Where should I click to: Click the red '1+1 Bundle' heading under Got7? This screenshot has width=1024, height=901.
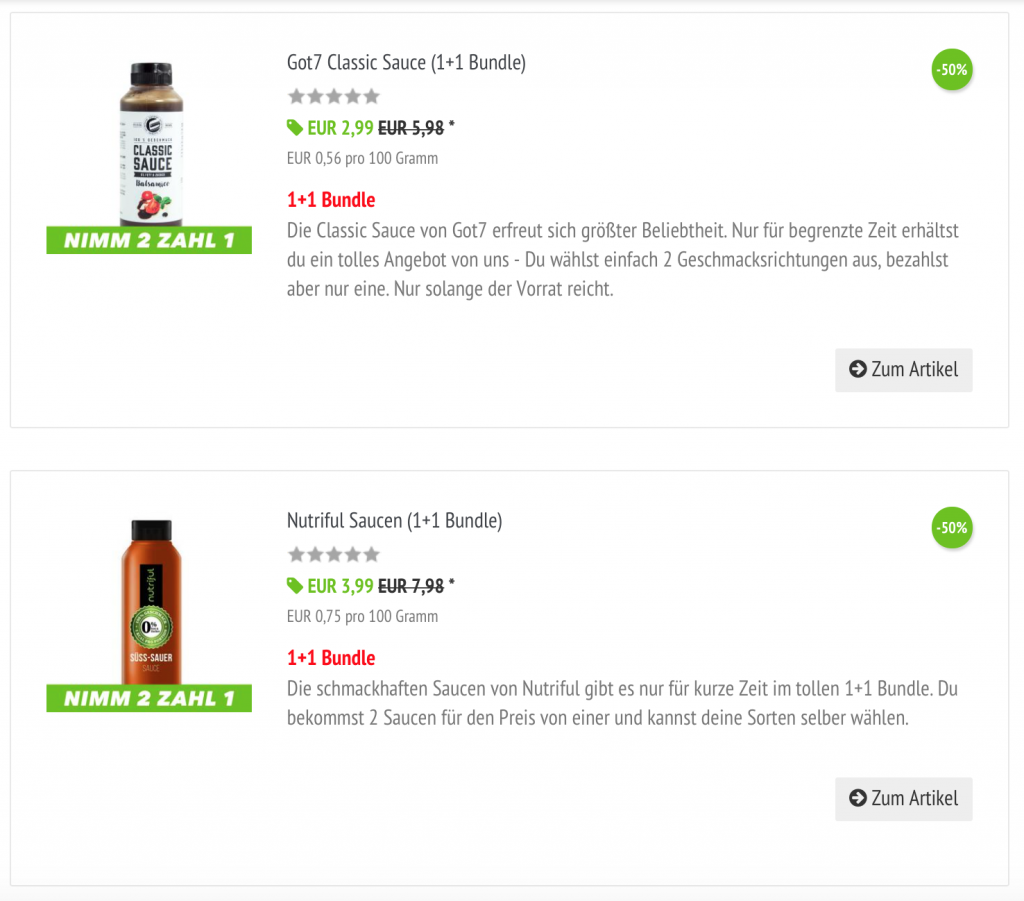coord(331,200)
